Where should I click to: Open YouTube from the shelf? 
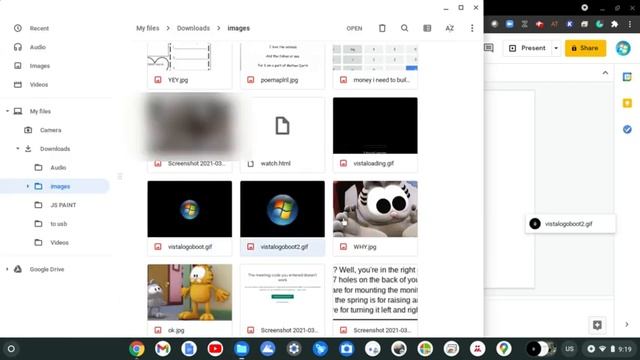[215, 349]
